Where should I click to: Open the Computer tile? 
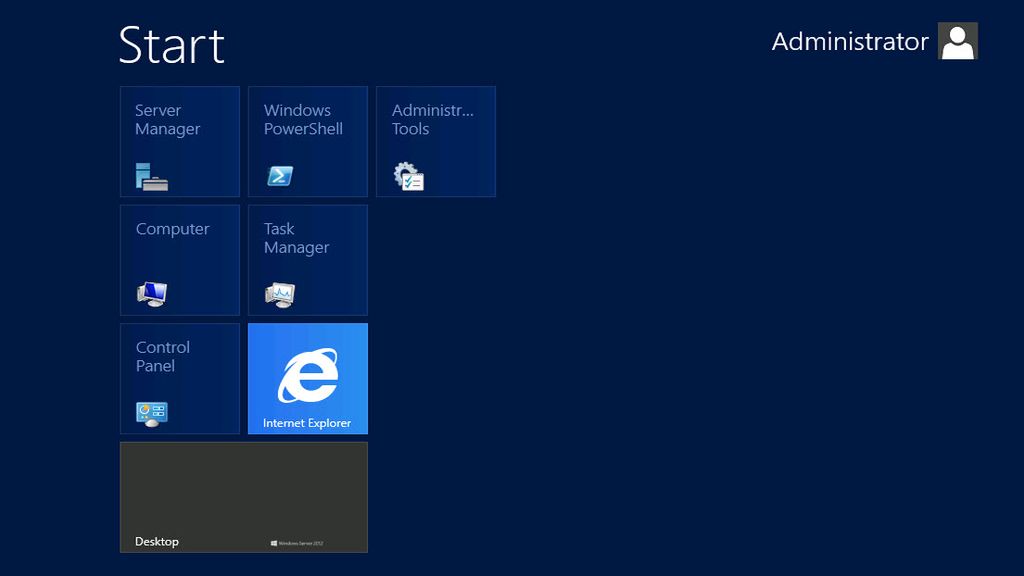click(x=179, y=259)
